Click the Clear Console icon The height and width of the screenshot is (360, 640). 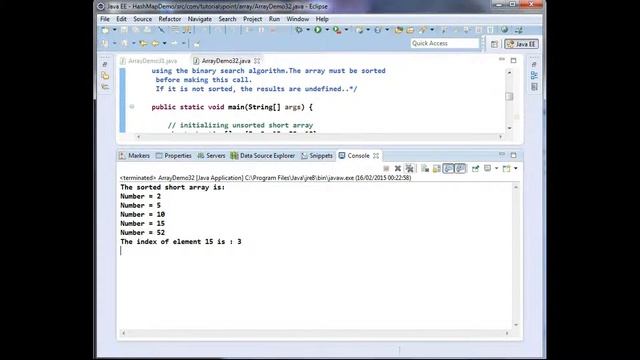[425, 169]
